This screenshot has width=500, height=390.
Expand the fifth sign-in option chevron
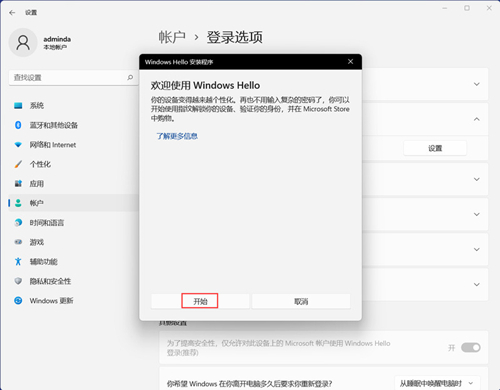477,249
